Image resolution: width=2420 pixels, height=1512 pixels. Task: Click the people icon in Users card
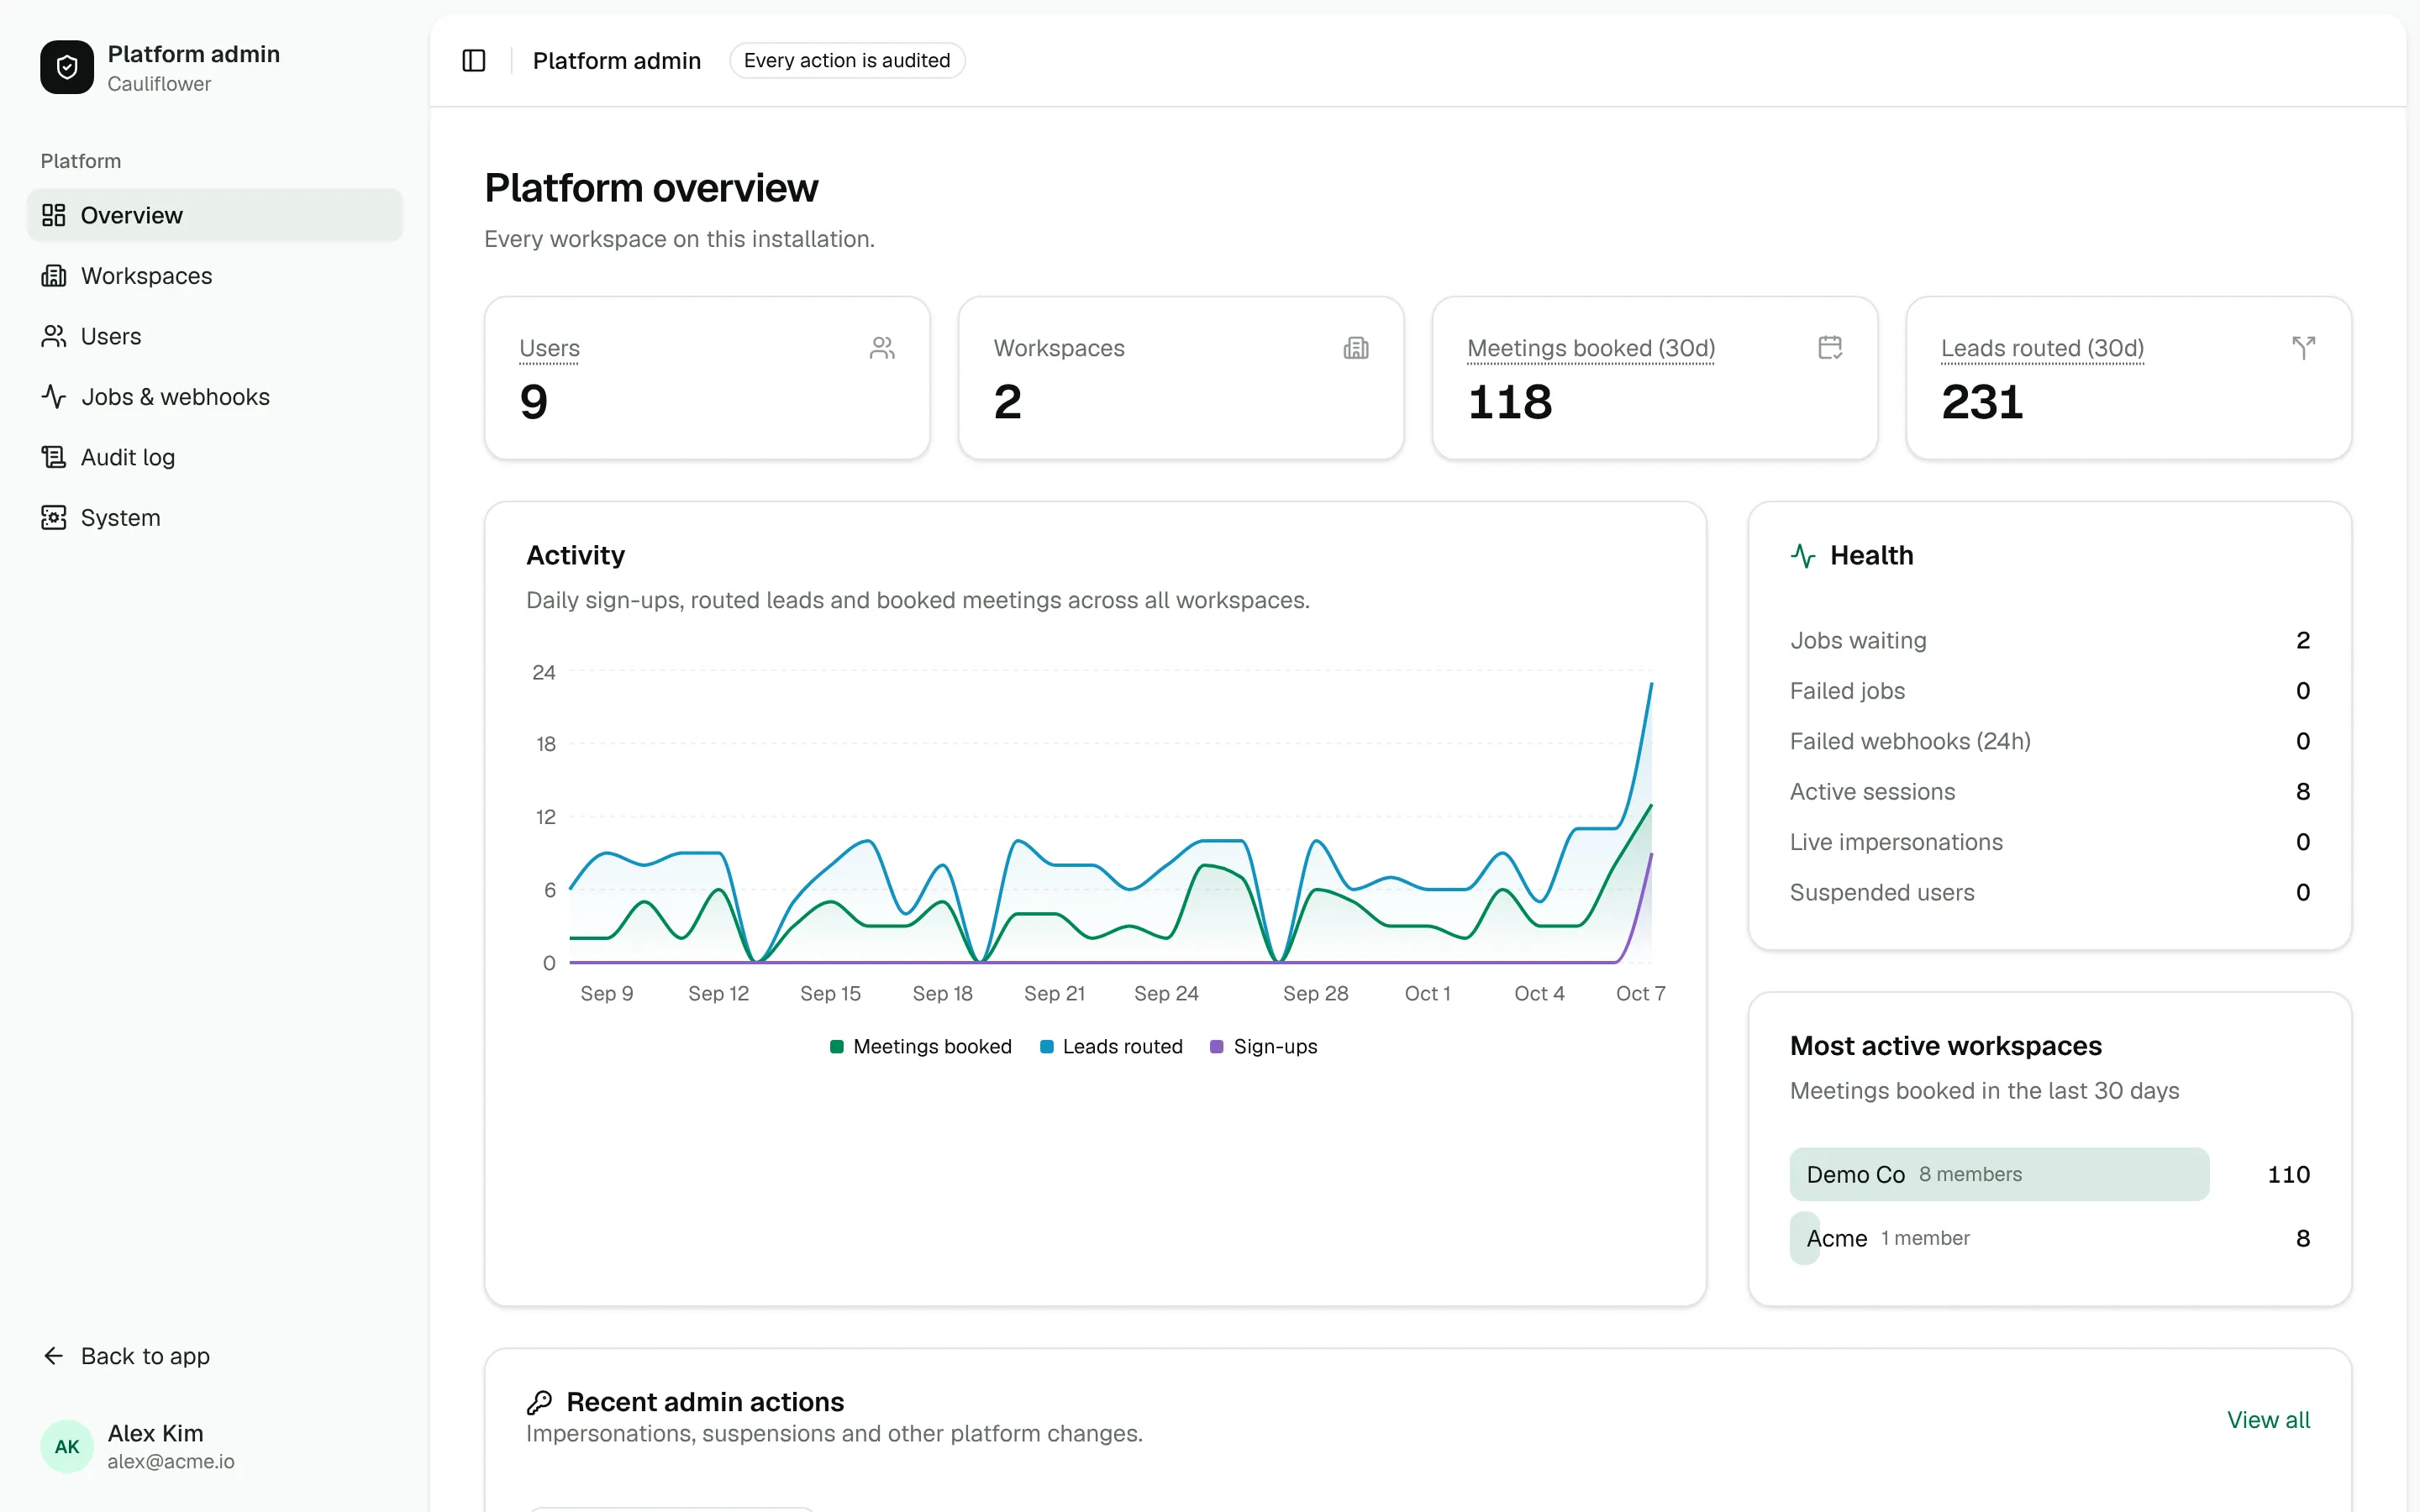pyautogui.click(x=882, y=348)
